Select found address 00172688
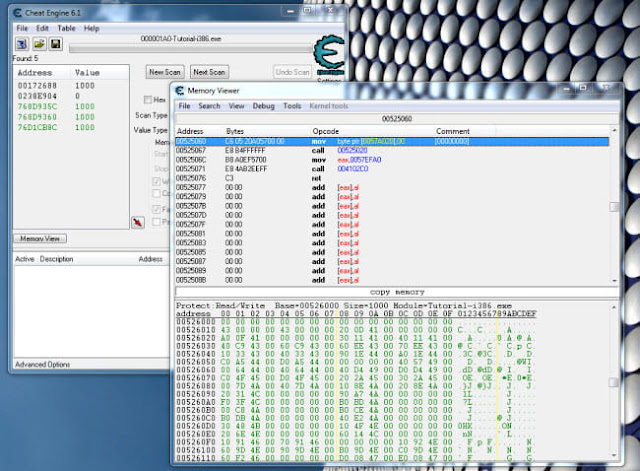This screenshot has width=640, height=471. [71, 86]
